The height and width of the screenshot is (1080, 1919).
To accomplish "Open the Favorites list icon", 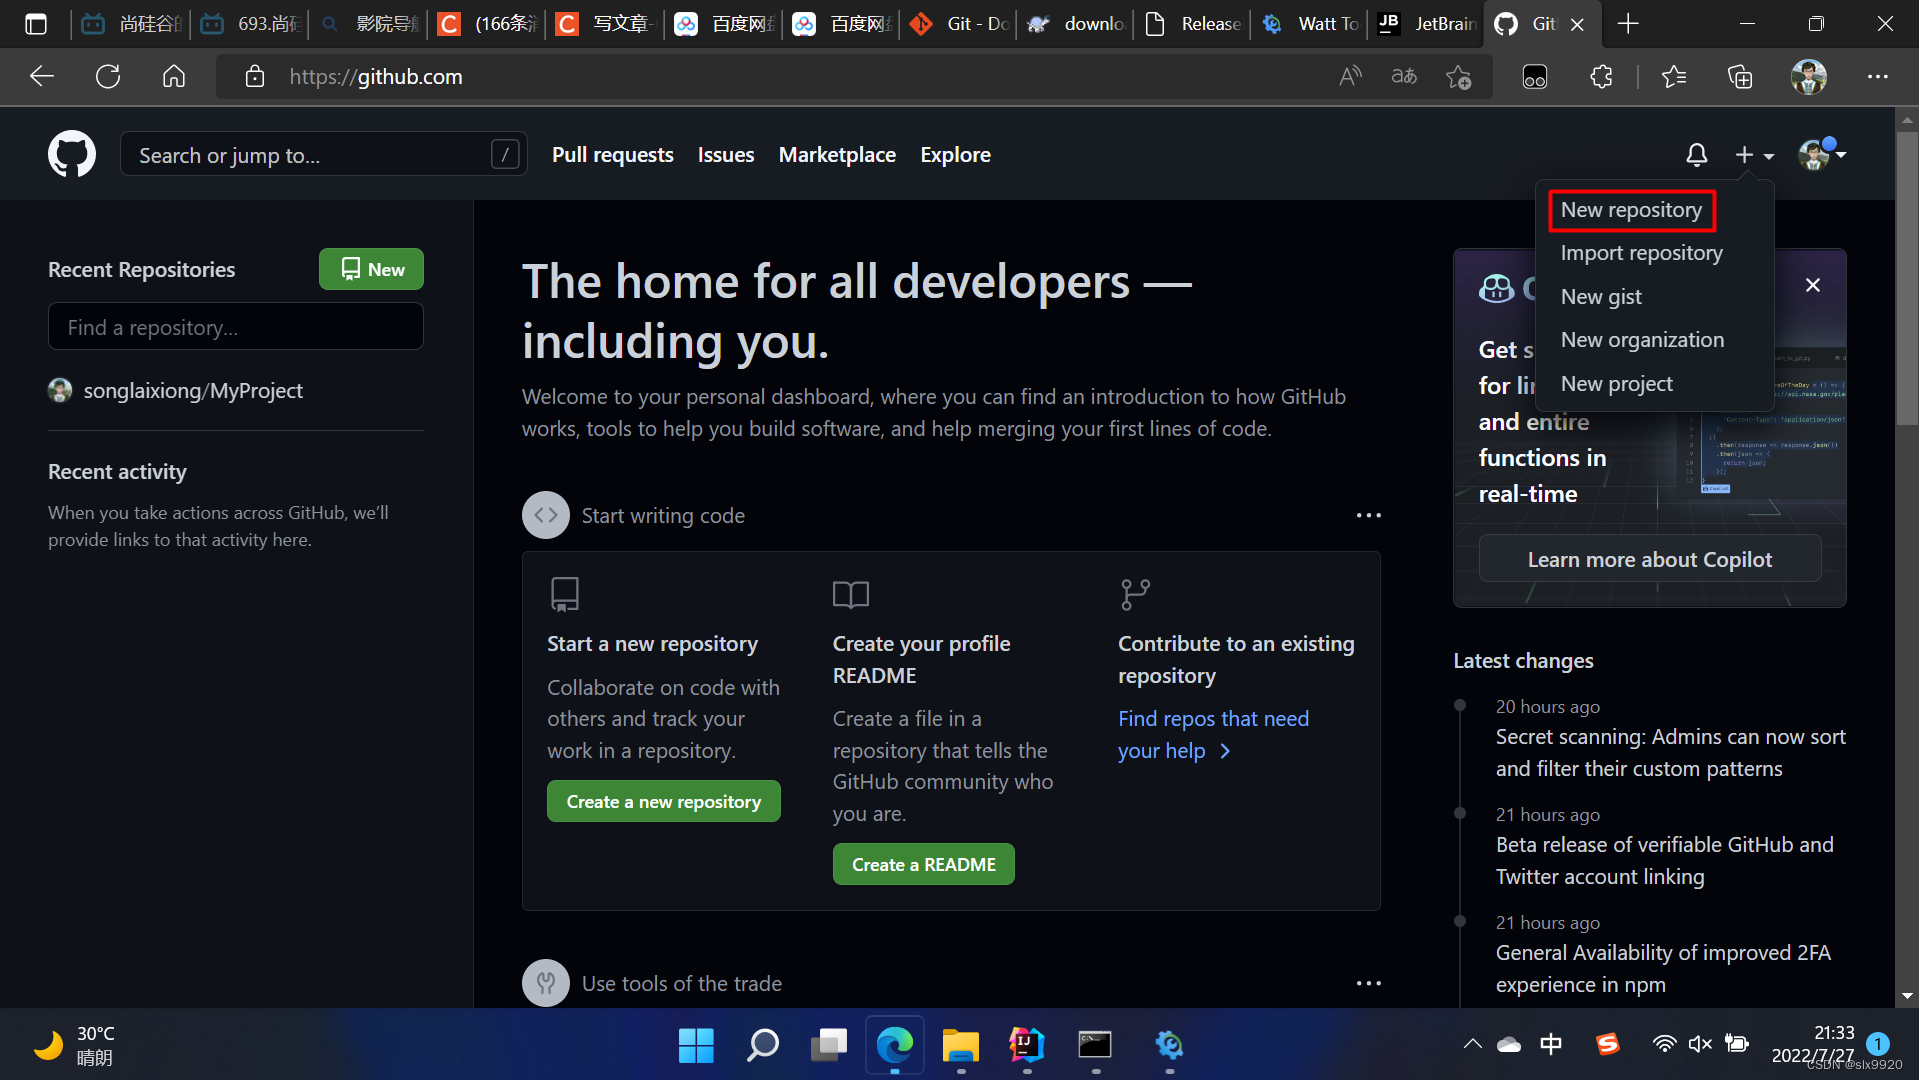I will pyautogui.click(x=1673, y=77).
